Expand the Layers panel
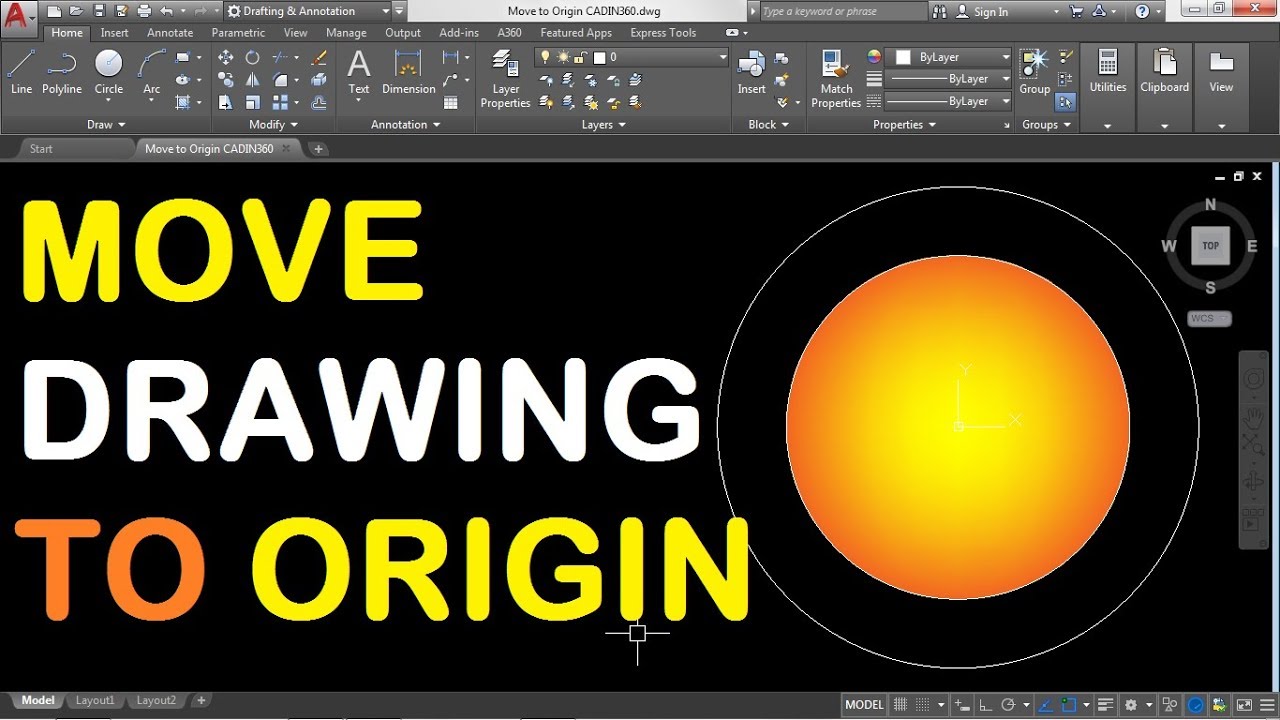Image resolution: width=1280 pixels, height=720 pixels. (604, 125)
